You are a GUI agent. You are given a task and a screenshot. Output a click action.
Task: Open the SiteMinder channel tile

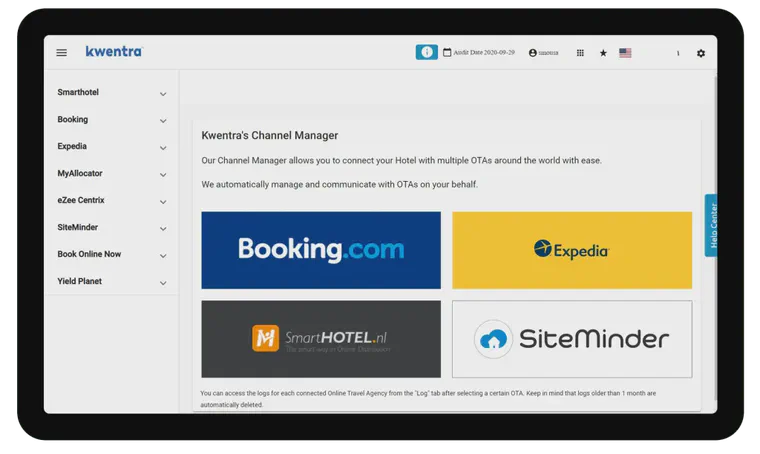tap(572, 339)
